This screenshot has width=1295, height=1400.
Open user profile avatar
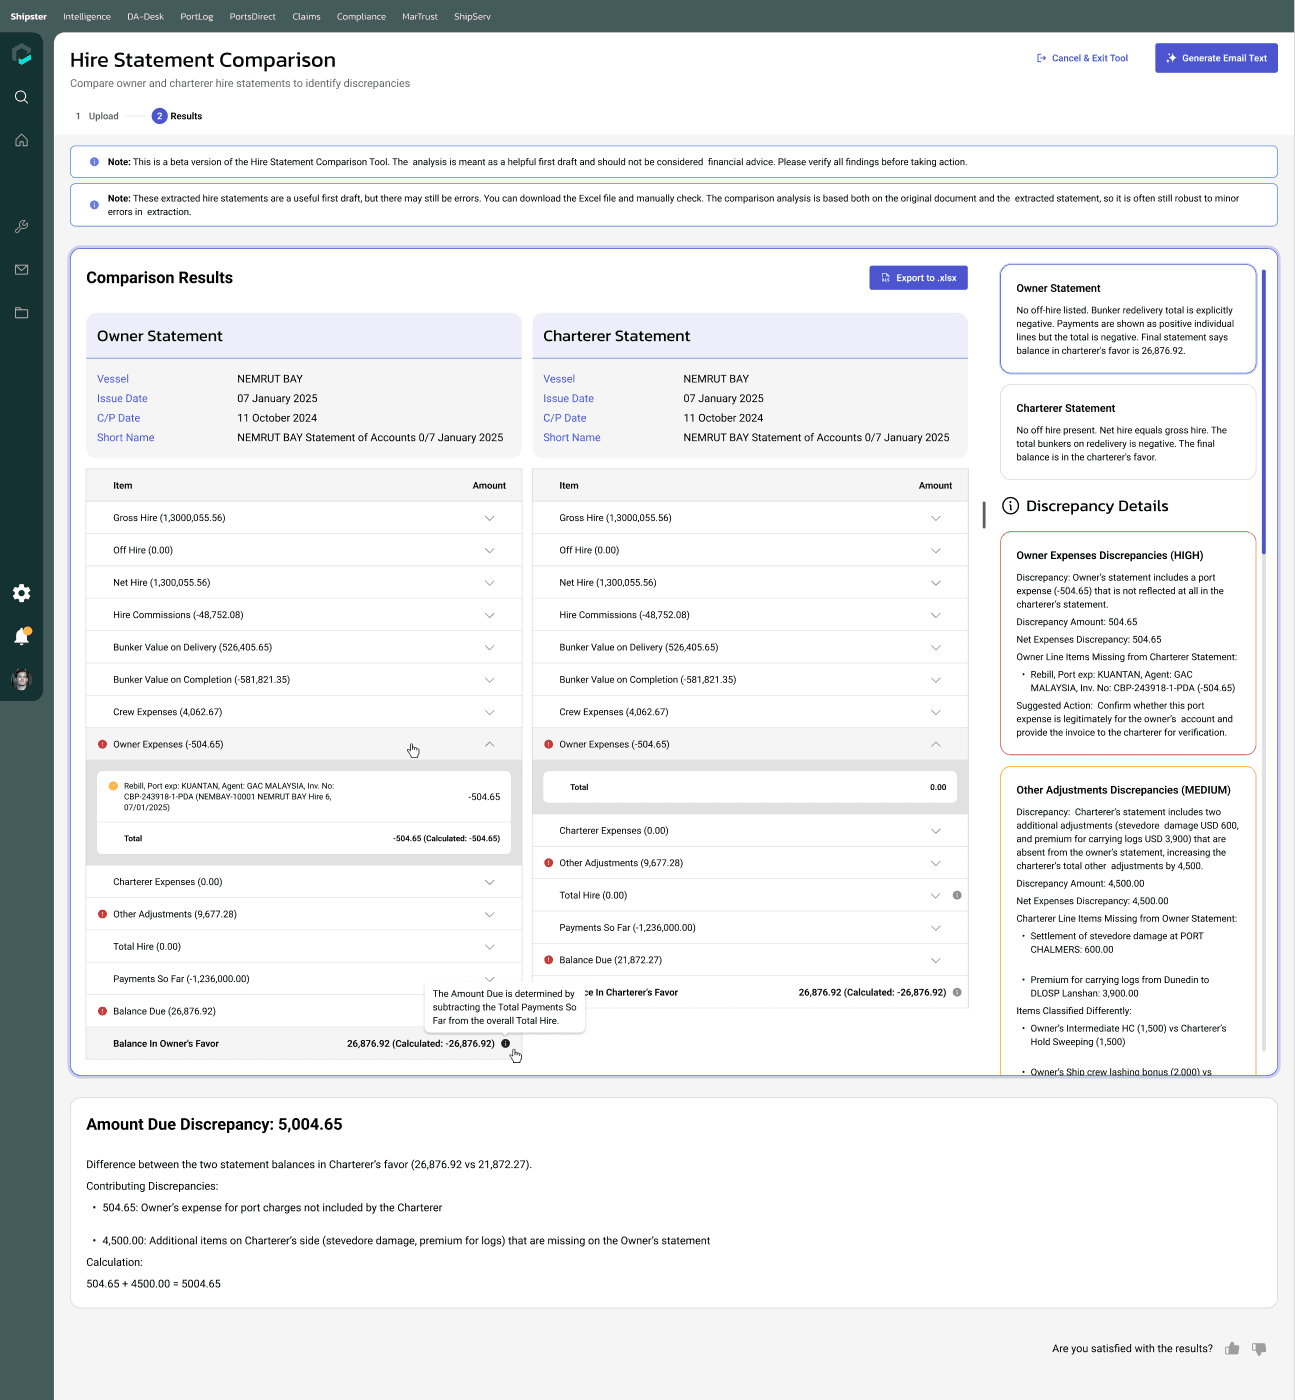point(21,680)
